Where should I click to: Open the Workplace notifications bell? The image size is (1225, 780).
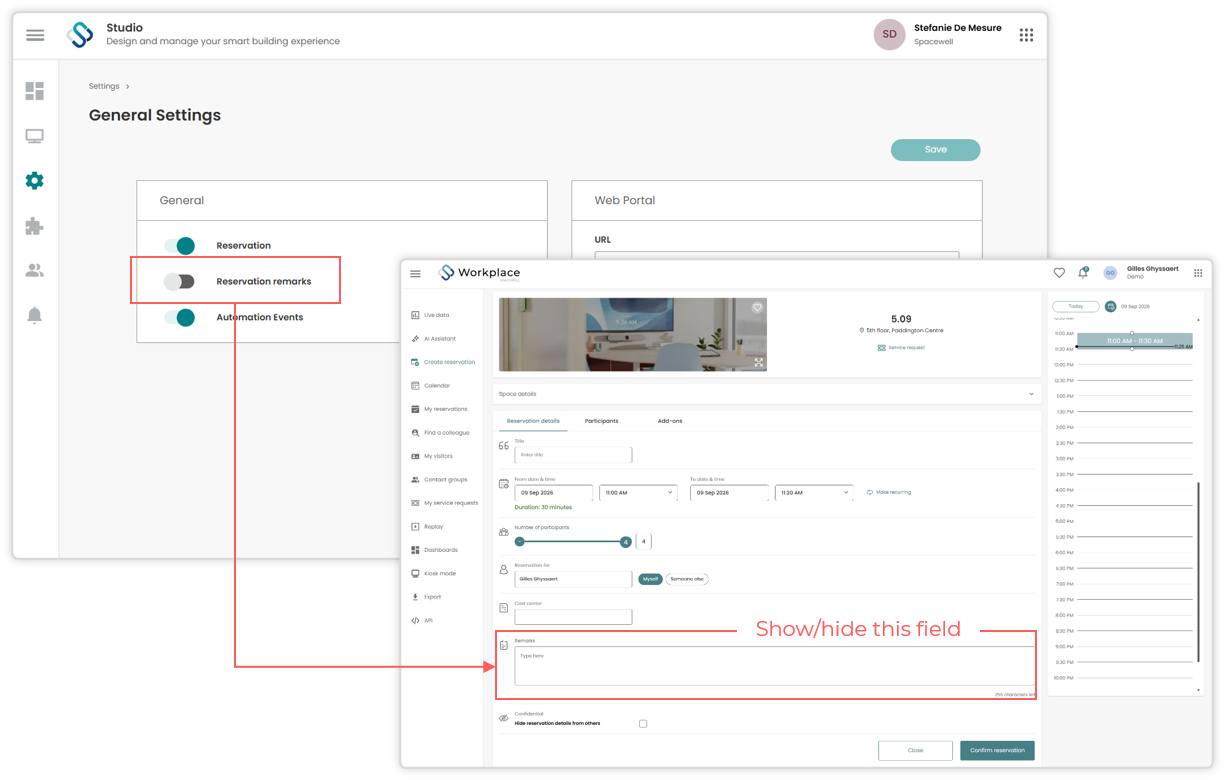pos(1083,273)
